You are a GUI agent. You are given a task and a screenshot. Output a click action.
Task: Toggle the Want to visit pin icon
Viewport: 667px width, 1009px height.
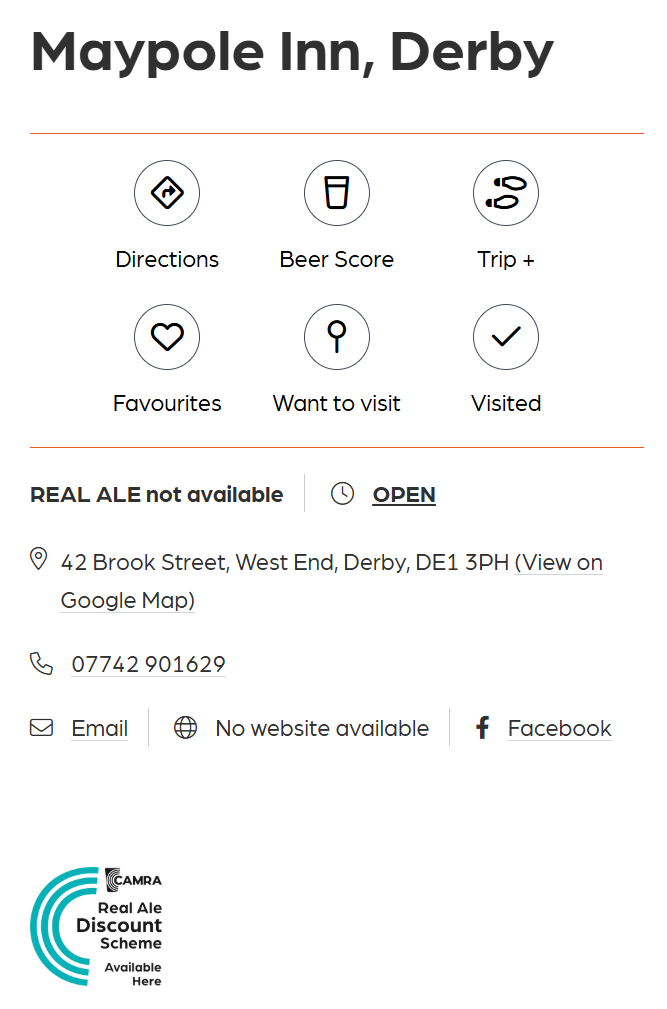(337, 337)
